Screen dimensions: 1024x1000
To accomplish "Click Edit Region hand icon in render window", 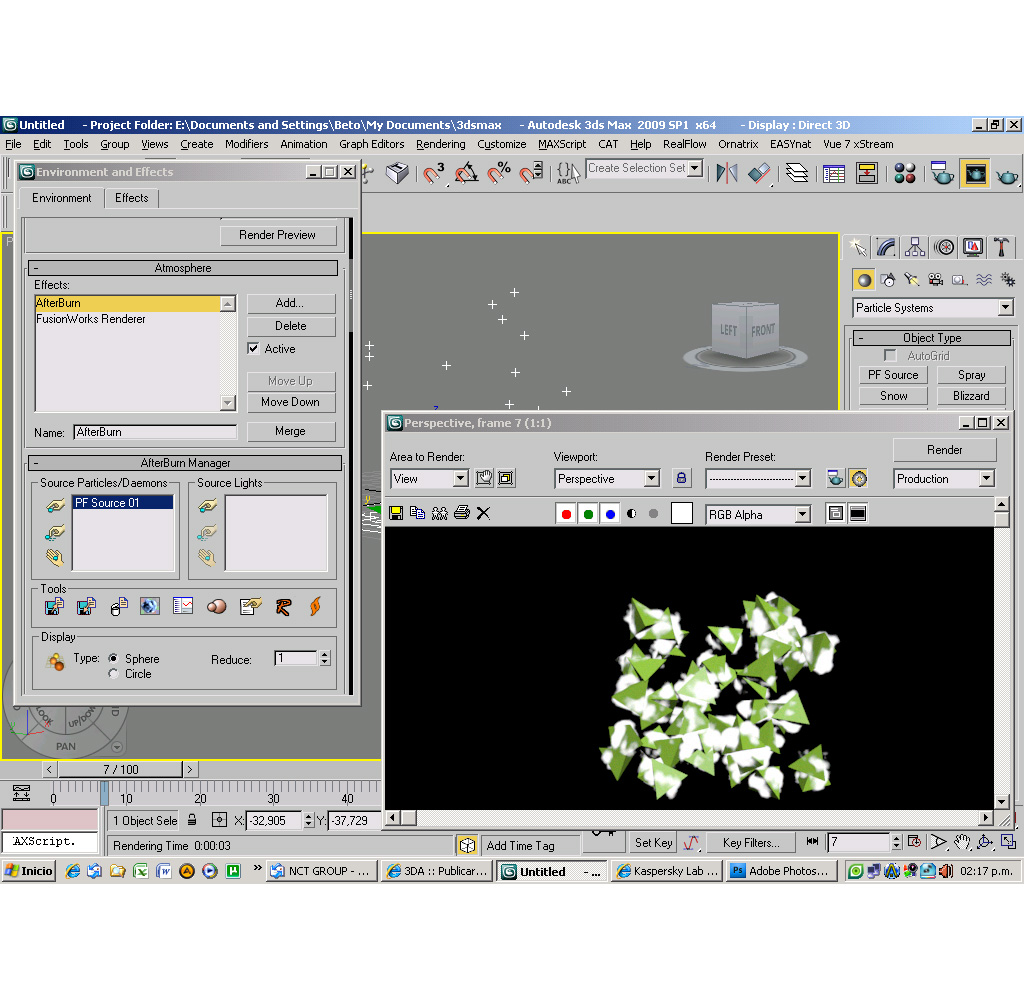I will 484,478.
